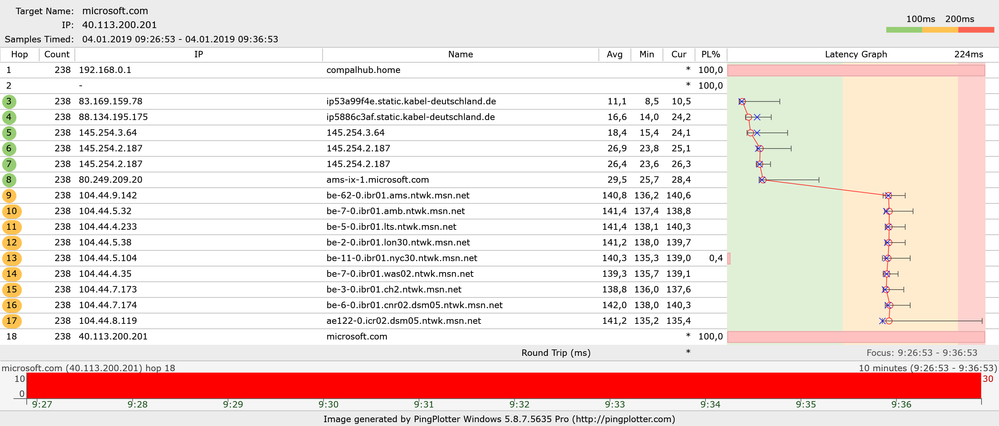
Task: Click the Avg value 11,1
Action: (x=619, y=101)
